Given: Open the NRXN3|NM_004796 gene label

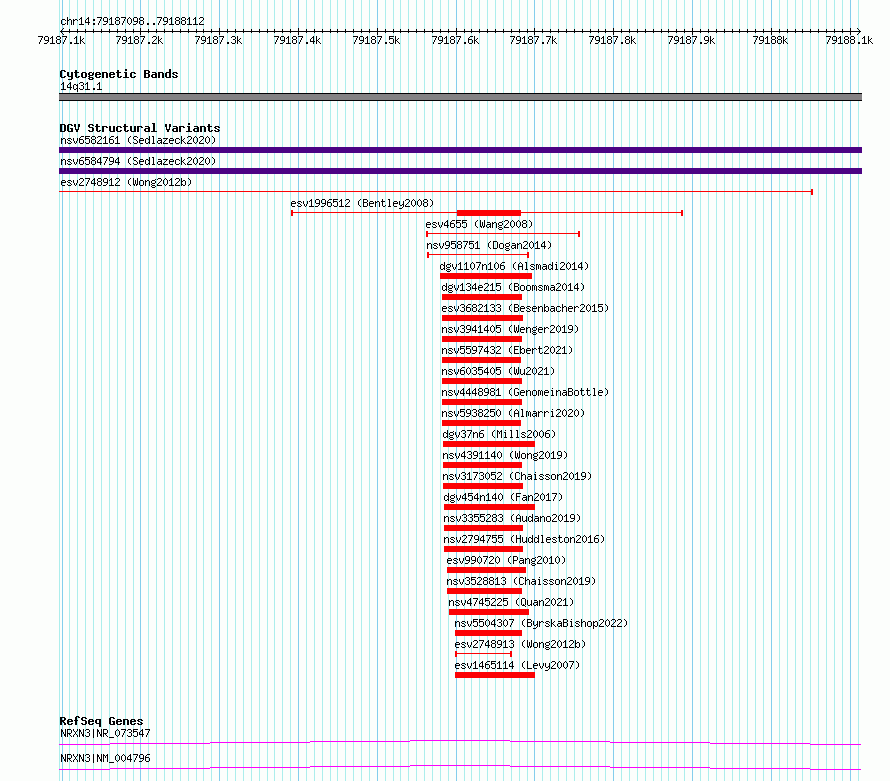Looking at the screenshot, I should (105, 758).
